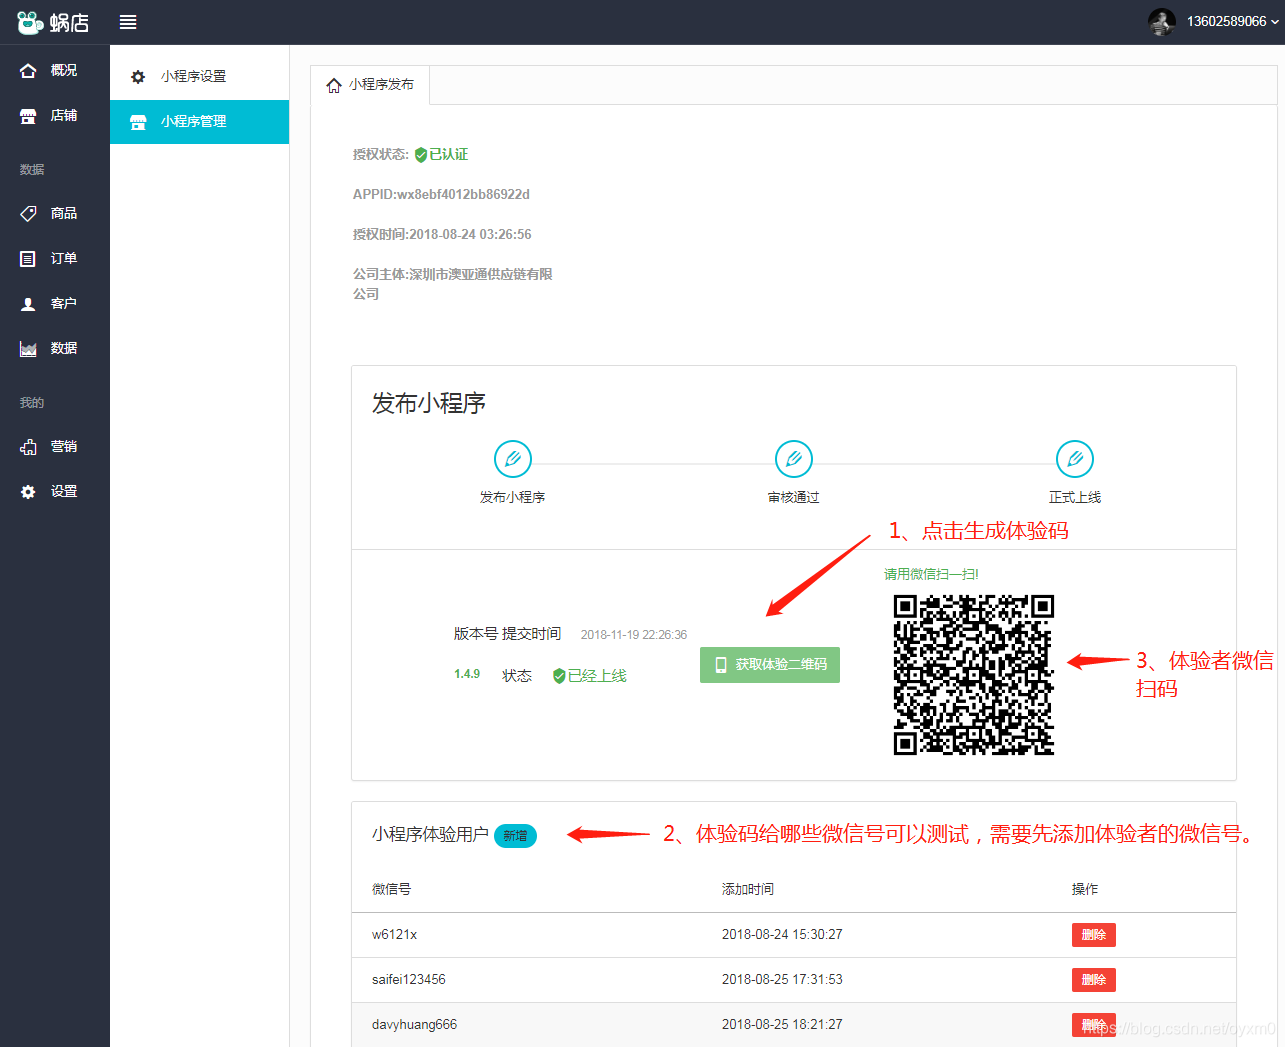
Task: Click the list icon beside 订单
Action: pos(28,259)
